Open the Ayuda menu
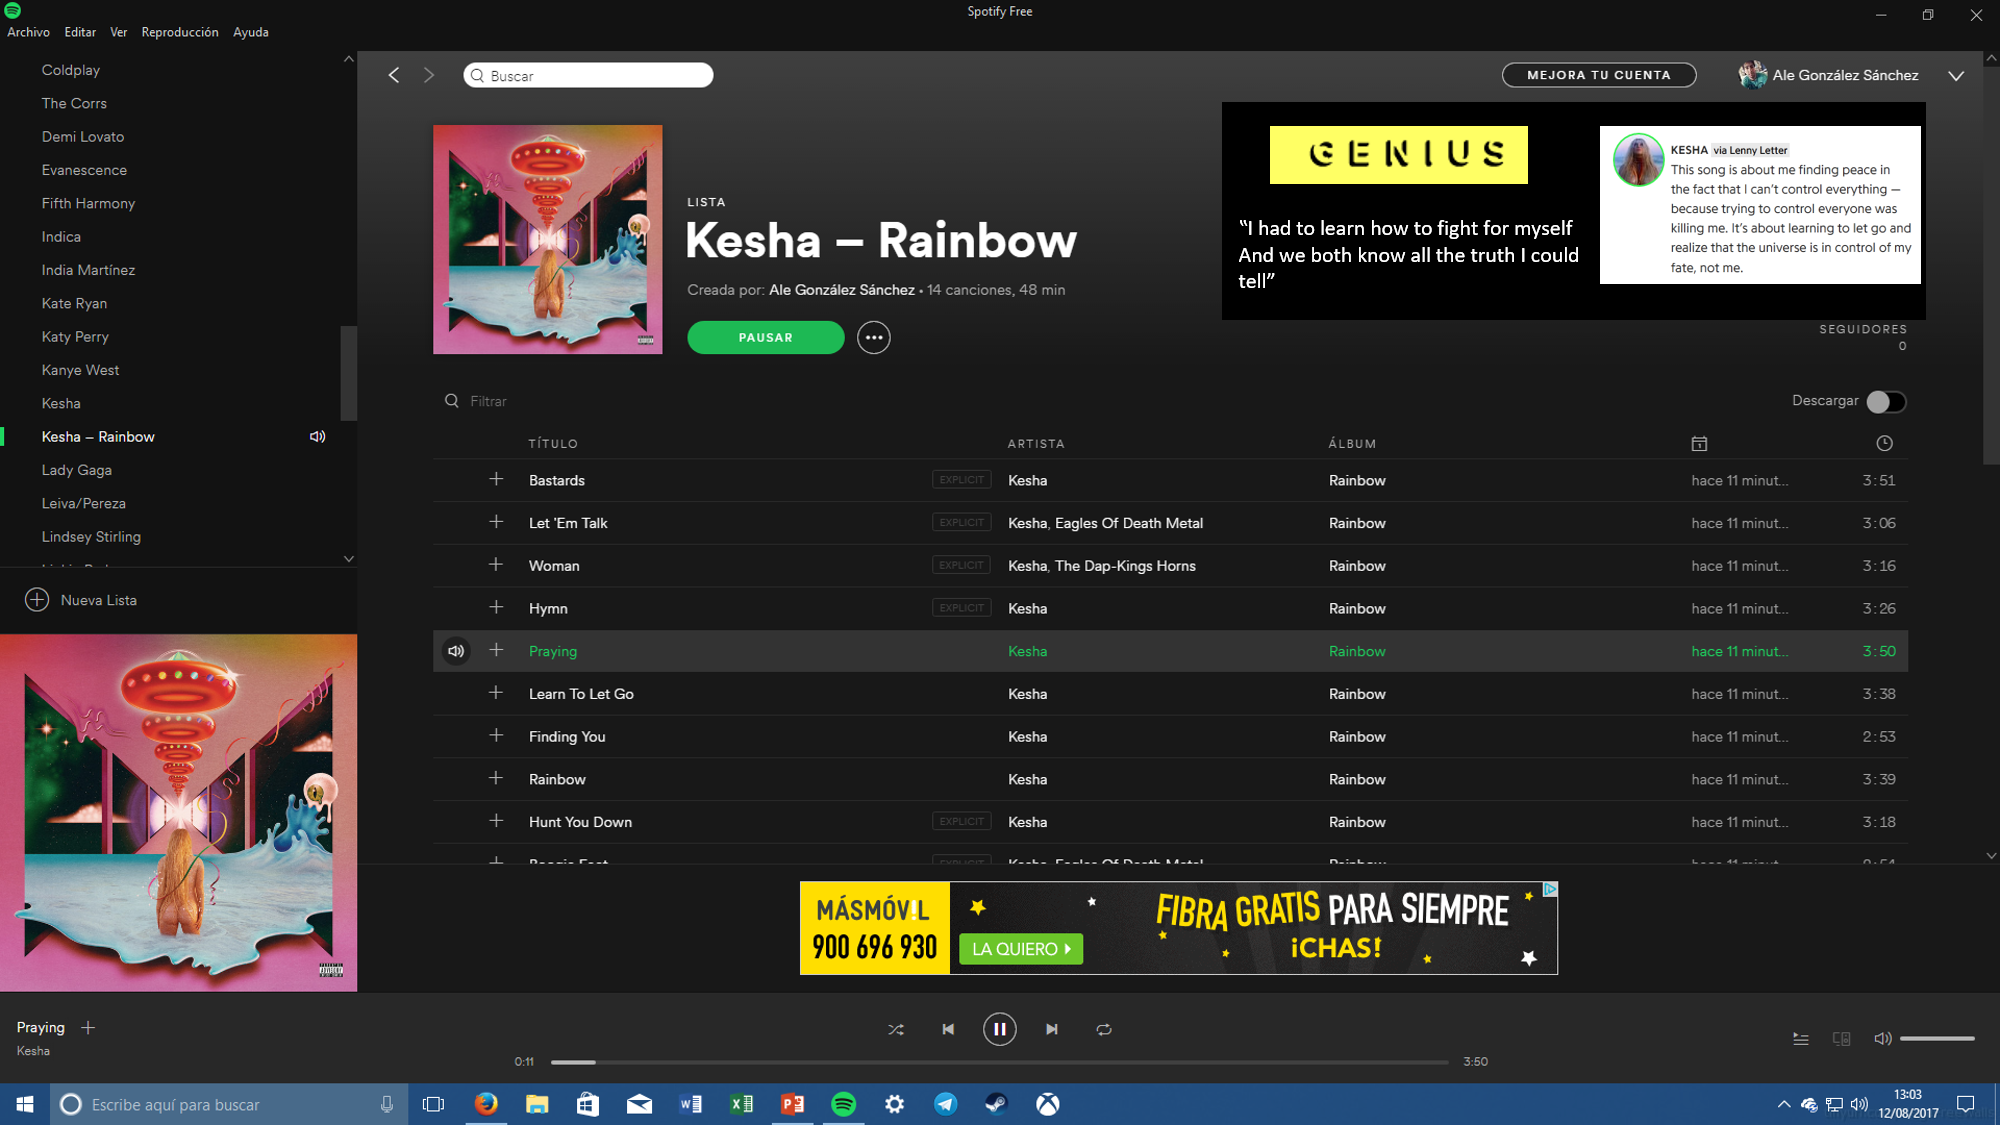Viewport: 2000px width, 1125px height. click(251, 32)
